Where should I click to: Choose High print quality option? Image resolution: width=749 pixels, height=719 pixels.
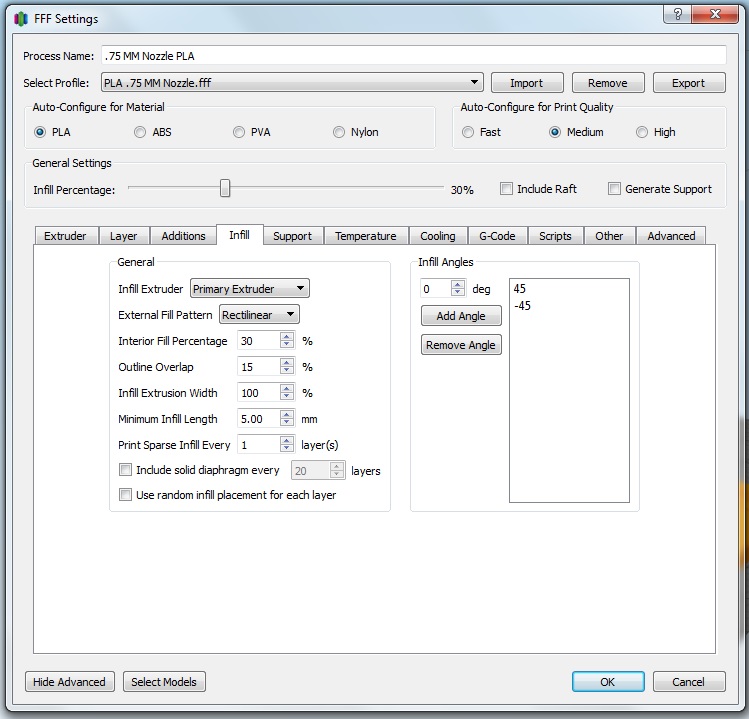(642, 132)
